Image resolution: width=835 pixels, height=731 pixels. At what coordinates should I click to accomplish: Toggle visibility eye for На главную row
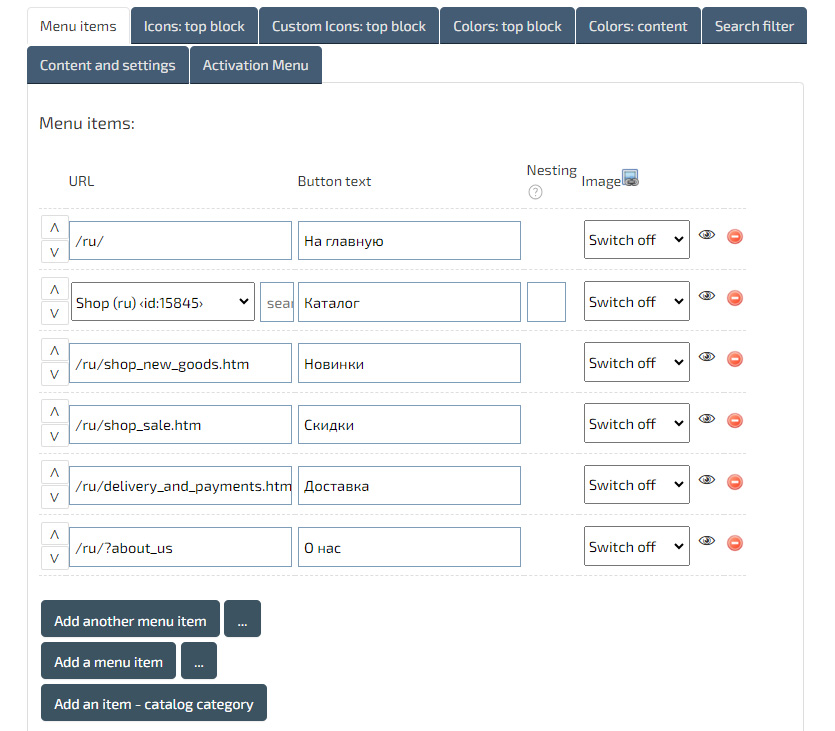(x=707, y=235)
